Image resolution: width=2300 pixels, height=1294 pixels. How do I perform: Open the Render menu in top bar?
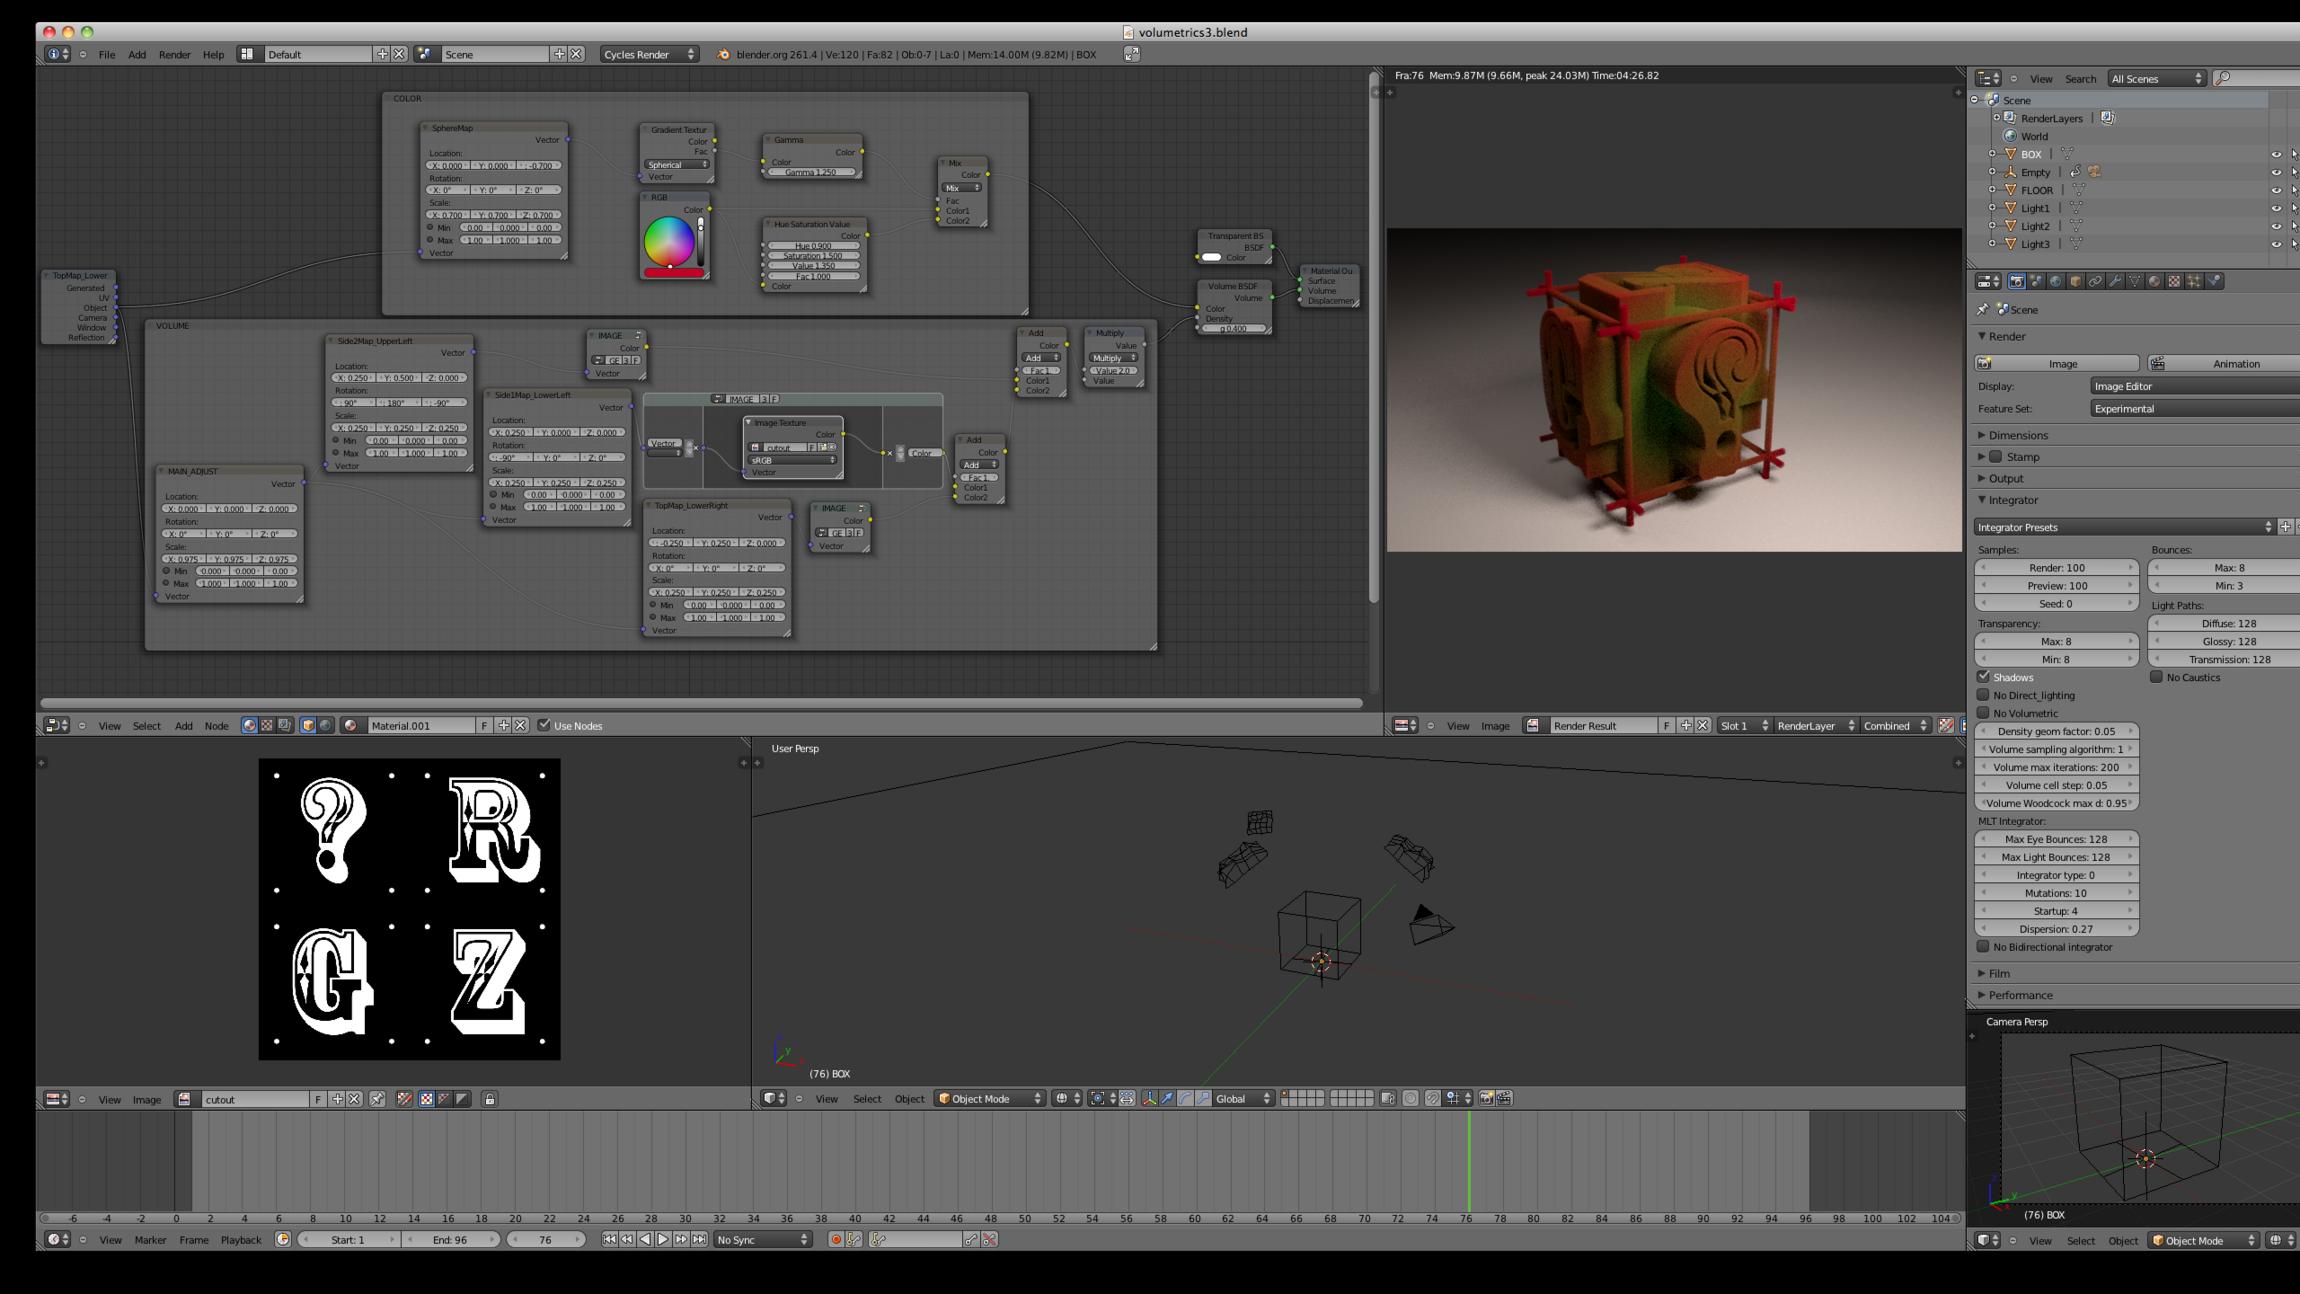coord(174,54)
